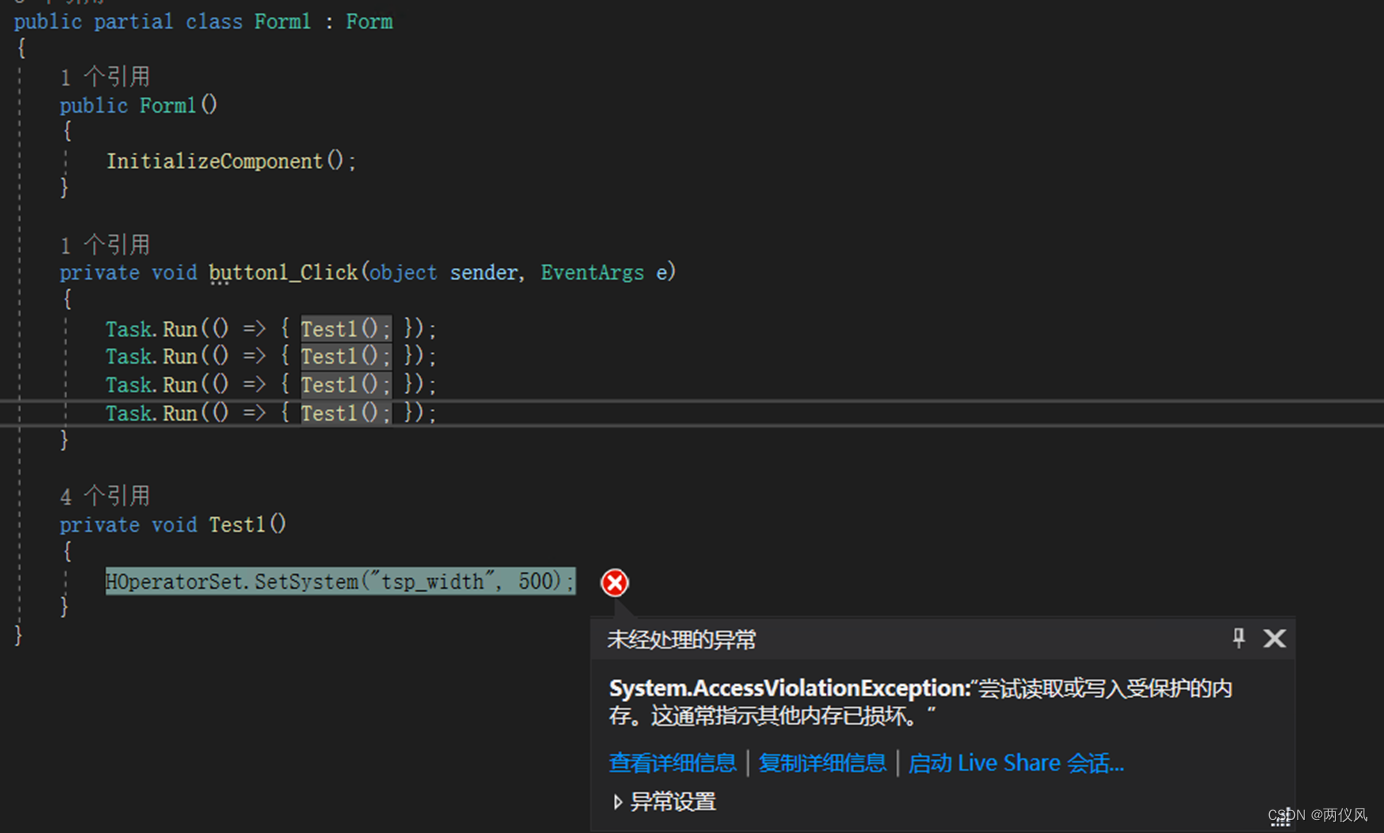Click the highlighted HOperatorSet.SetSystem line

point(340,581)
